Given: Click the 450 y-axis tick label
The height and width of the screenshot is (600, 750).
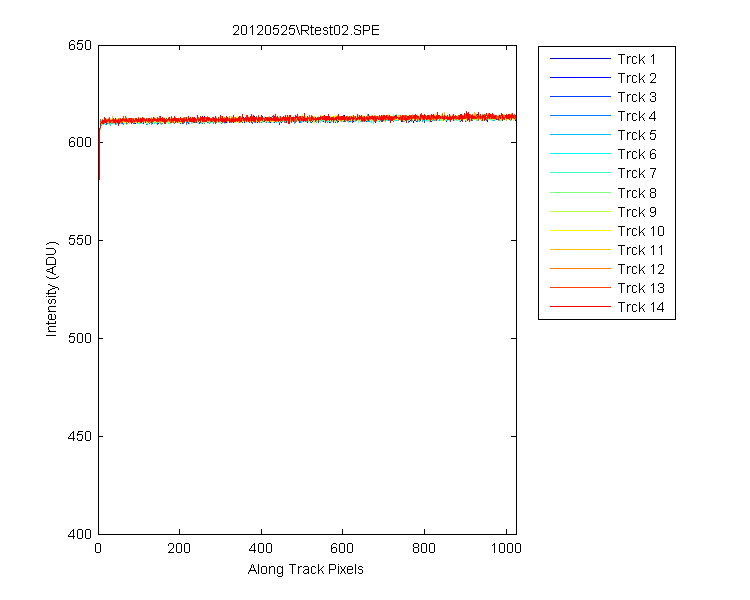Looking at the screenshot, I should coord(80,436).
